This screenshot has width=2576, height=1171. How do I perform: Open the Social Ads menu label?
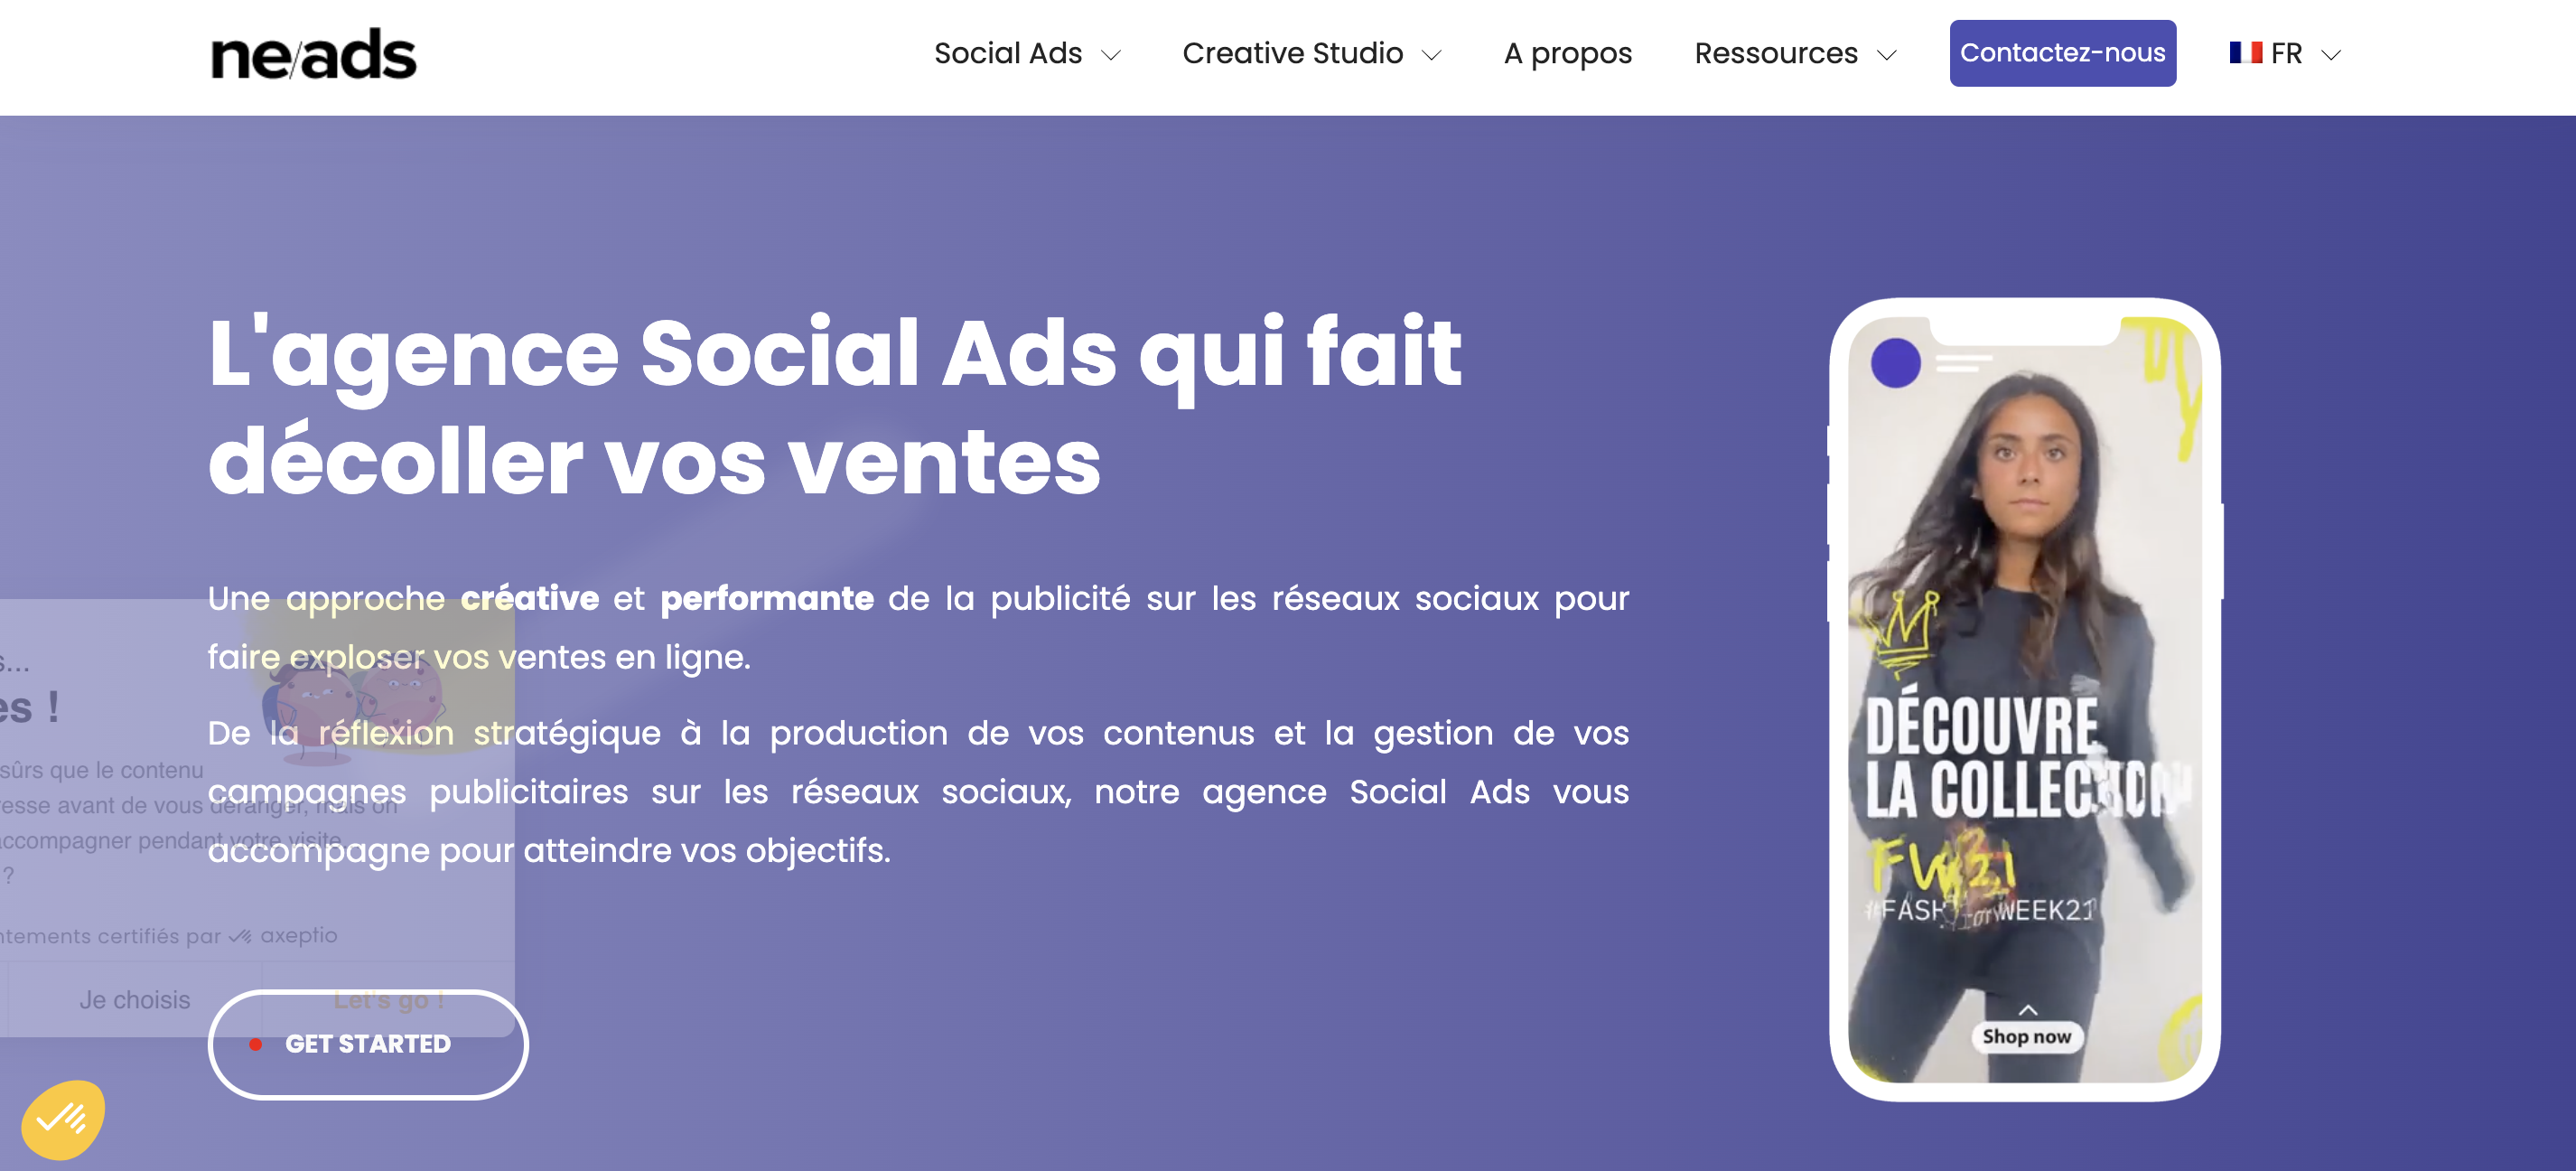(1007, 53)
